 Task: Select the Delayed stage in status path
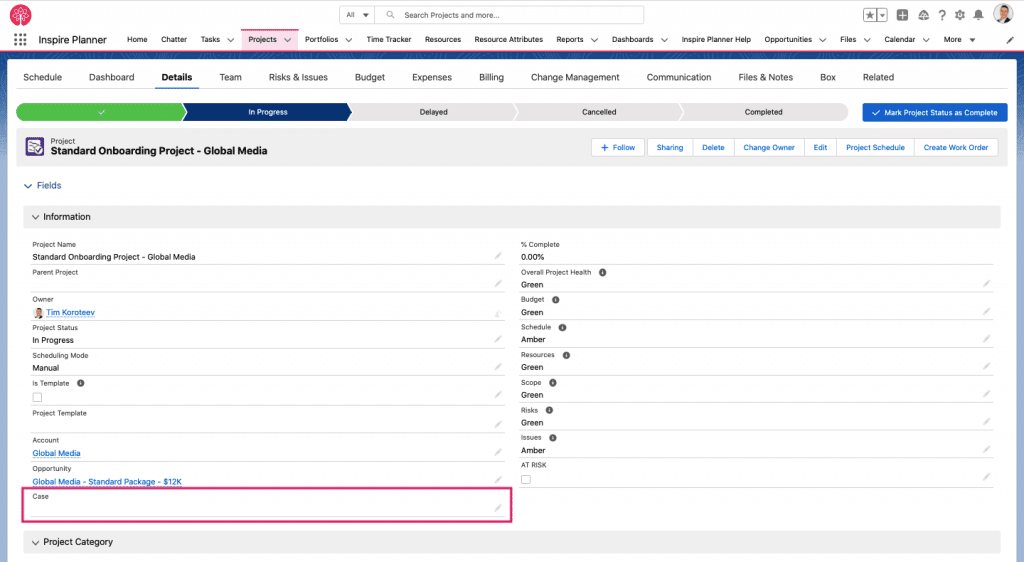tap(432, 112)
